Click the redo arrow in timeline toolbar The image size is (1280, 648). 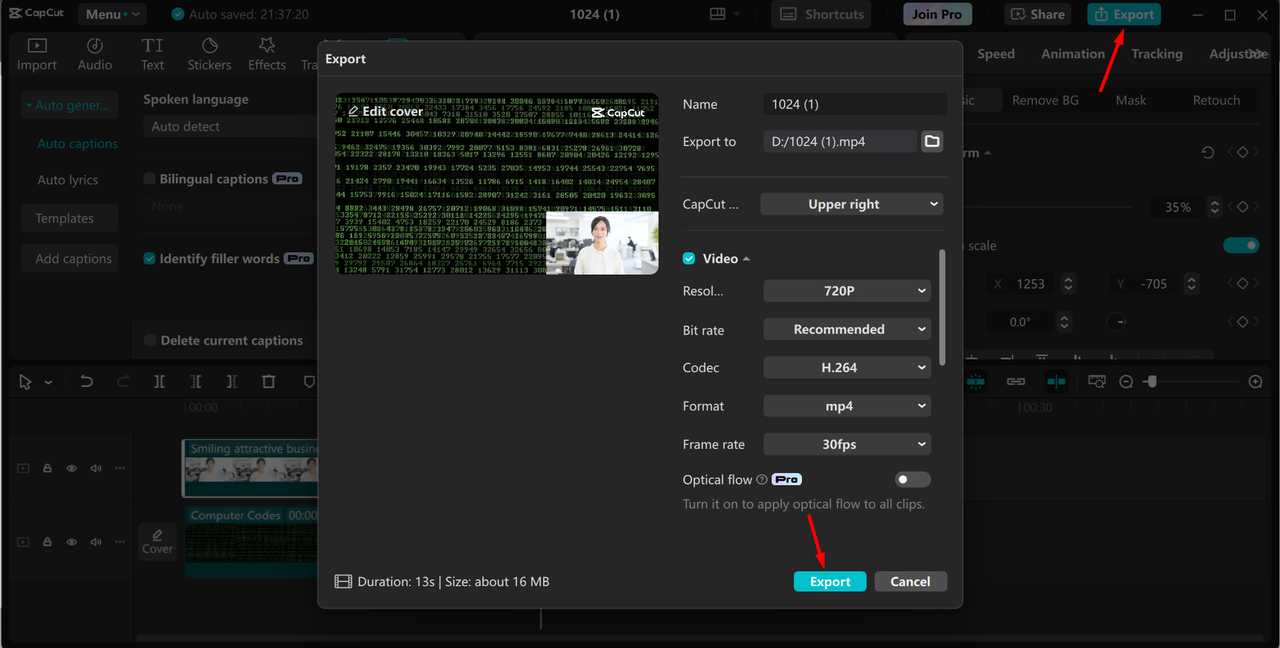(123, 382)
